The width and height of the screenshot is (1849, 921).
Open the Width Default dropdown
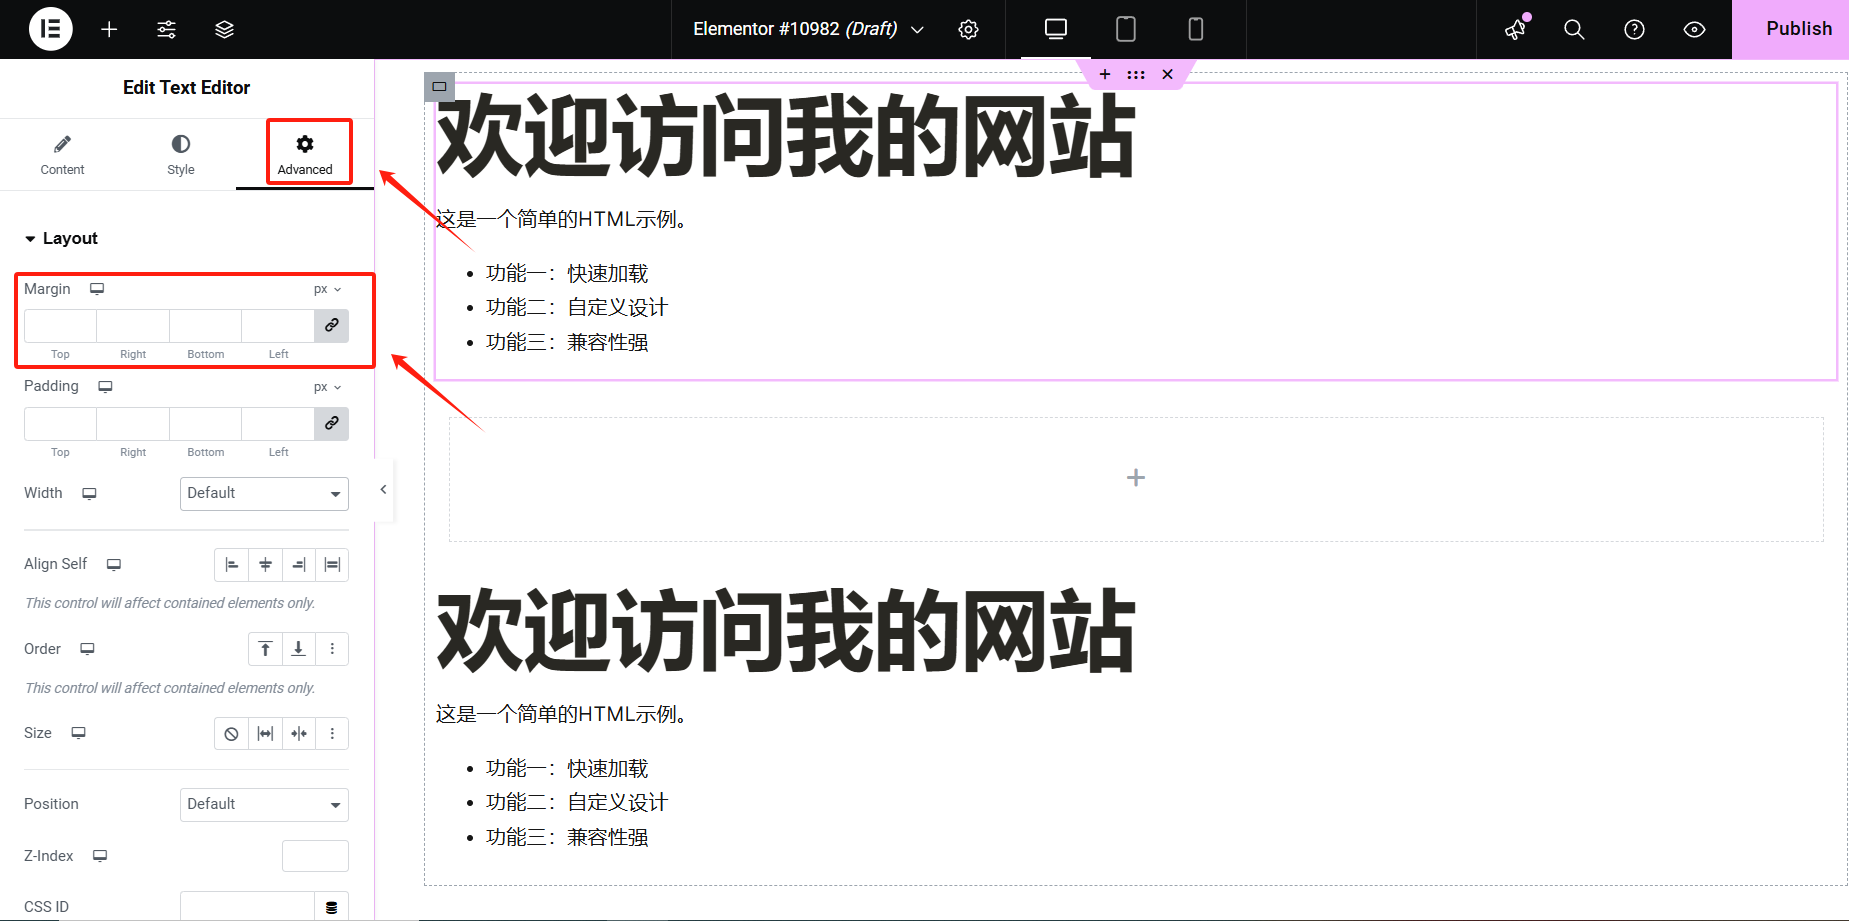(x=264, y=493)
